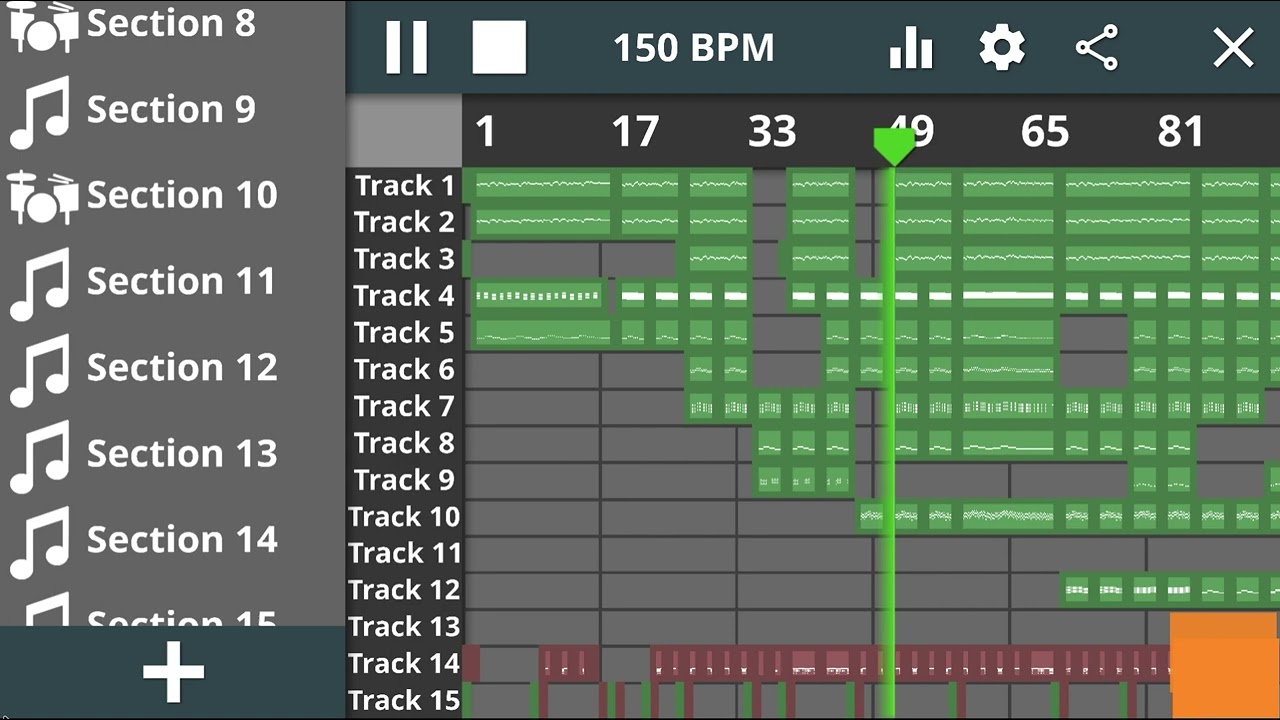Change the 150 BPM tempo
This screenshot has width=1280, height=720.
(x=693, y=48)
